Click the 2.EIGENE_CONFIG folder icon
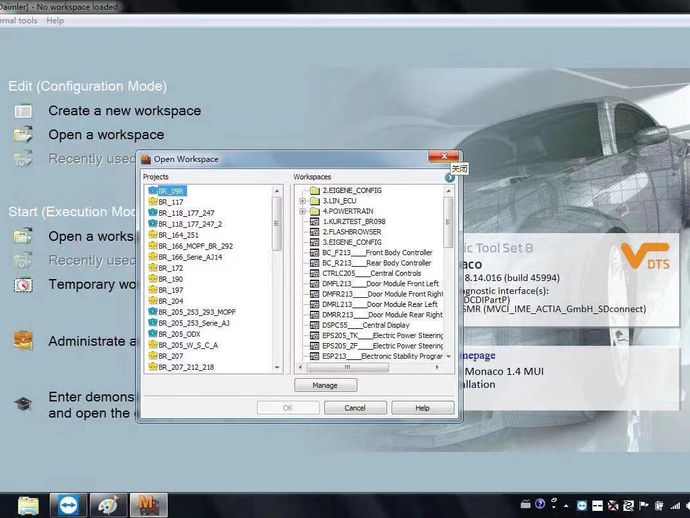 coord(314,191)
